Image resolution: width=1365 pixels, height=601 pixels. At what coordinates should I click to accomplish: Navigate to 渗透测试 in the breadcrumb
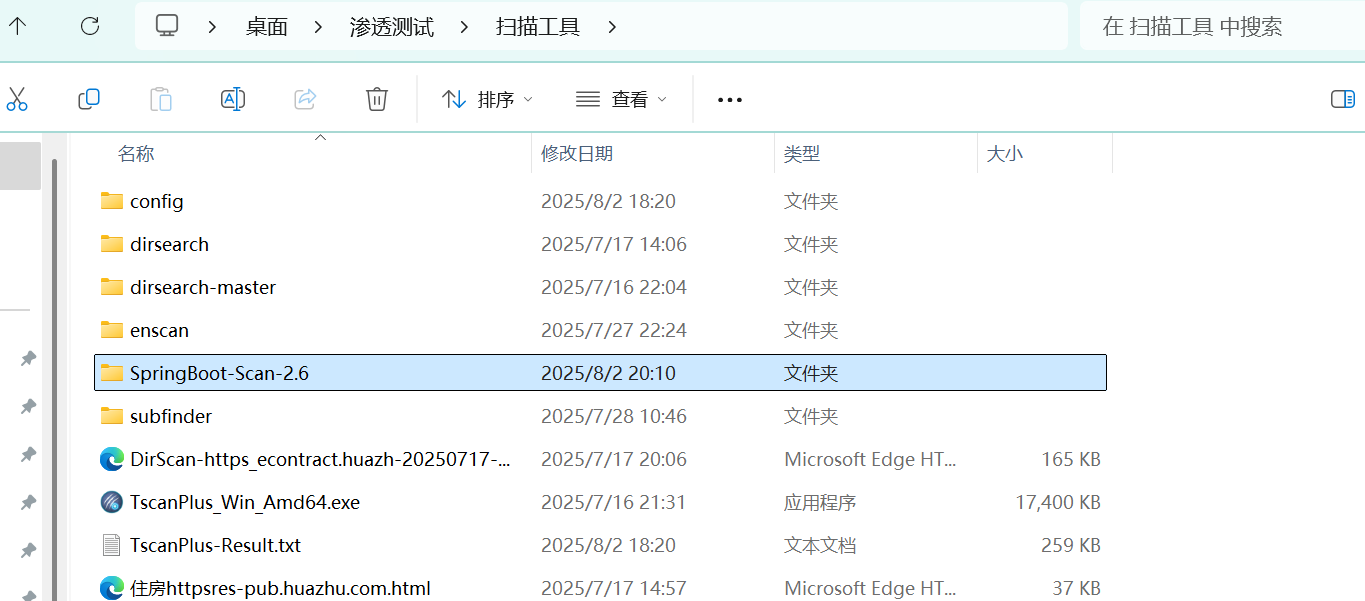(391, 27)
